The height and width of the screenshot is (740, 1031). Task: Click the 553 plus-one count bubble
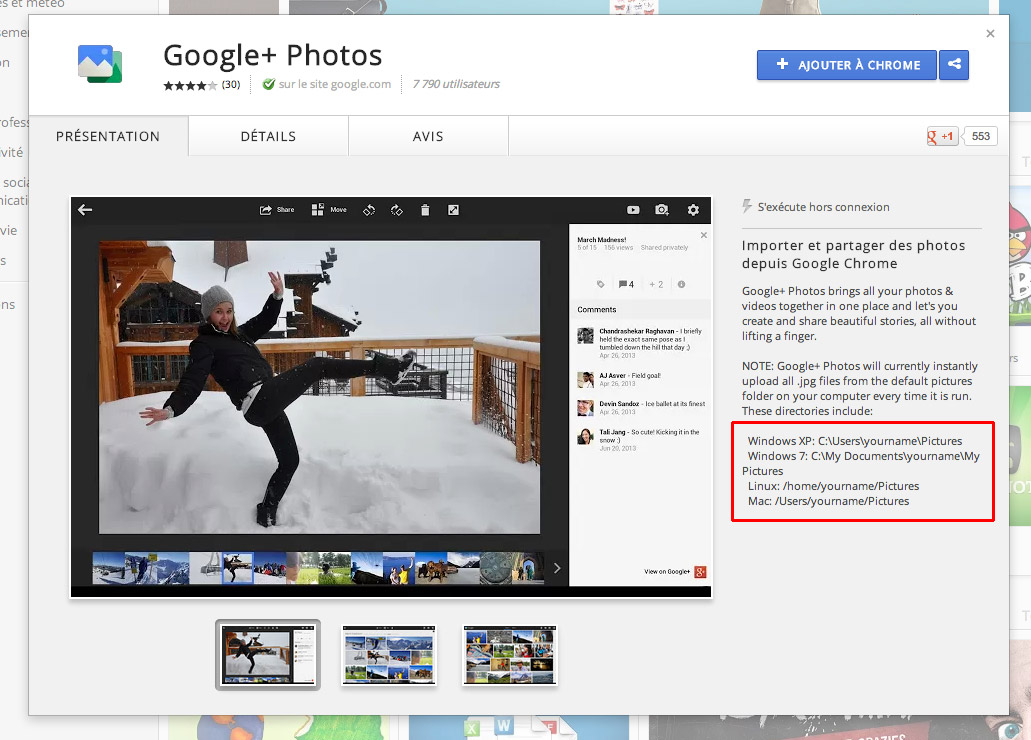click(x=980, y=136)
